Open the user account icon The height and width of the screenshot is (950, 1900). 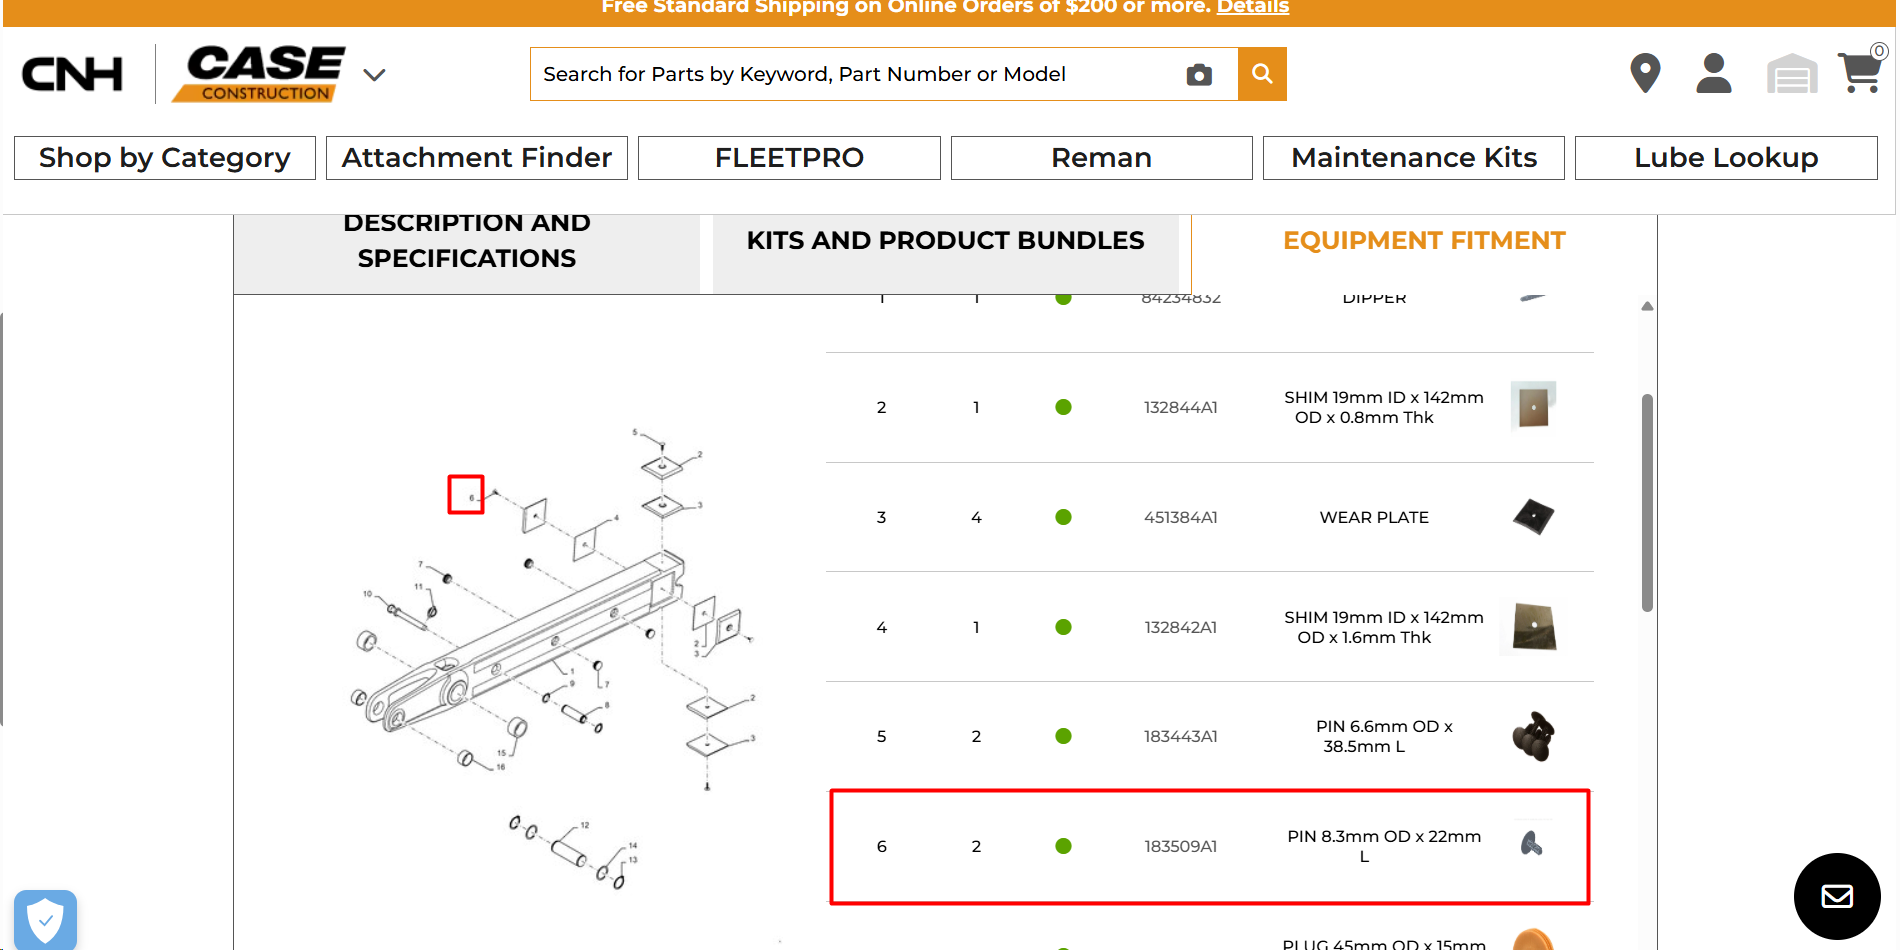click(x=1714, y=73)
